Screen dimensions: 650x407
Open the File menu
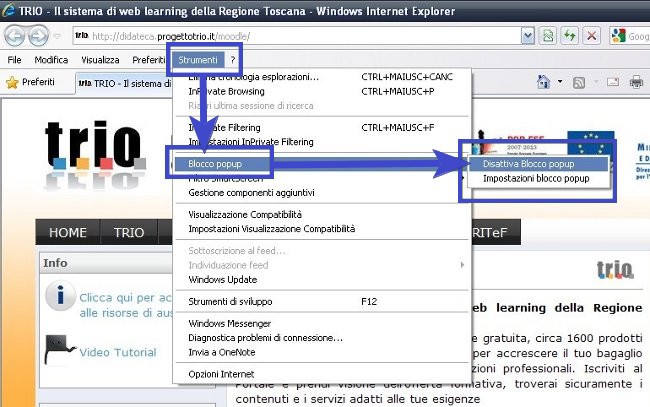pos(14,60)
